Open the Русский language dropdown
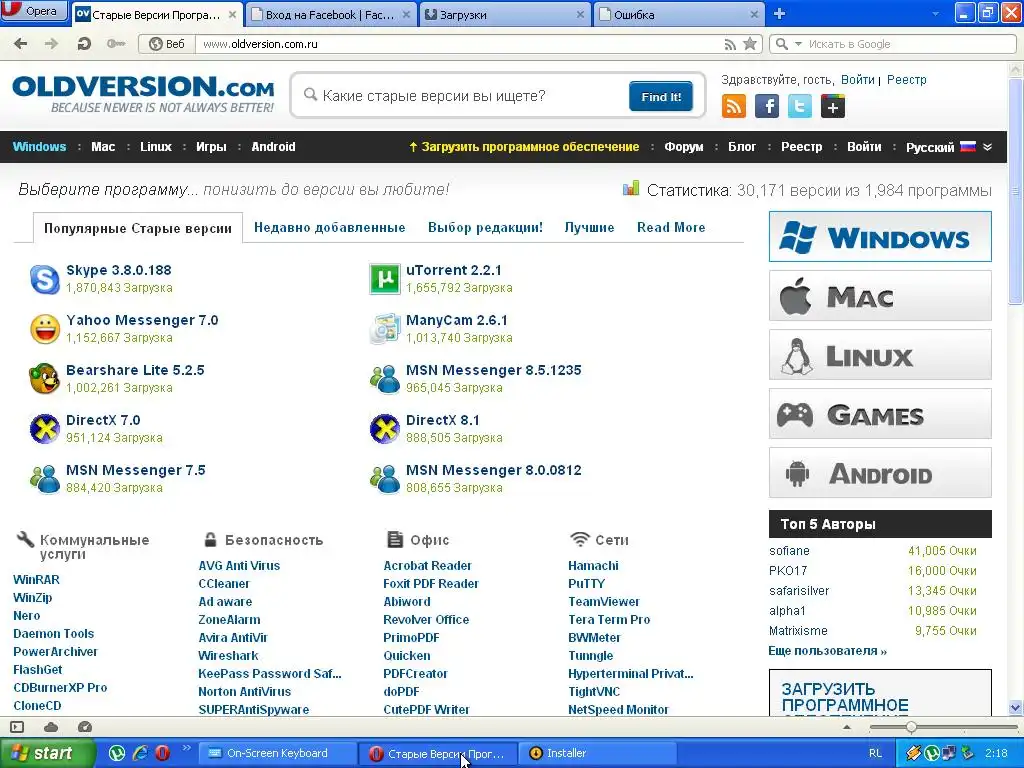 point(949,147)
